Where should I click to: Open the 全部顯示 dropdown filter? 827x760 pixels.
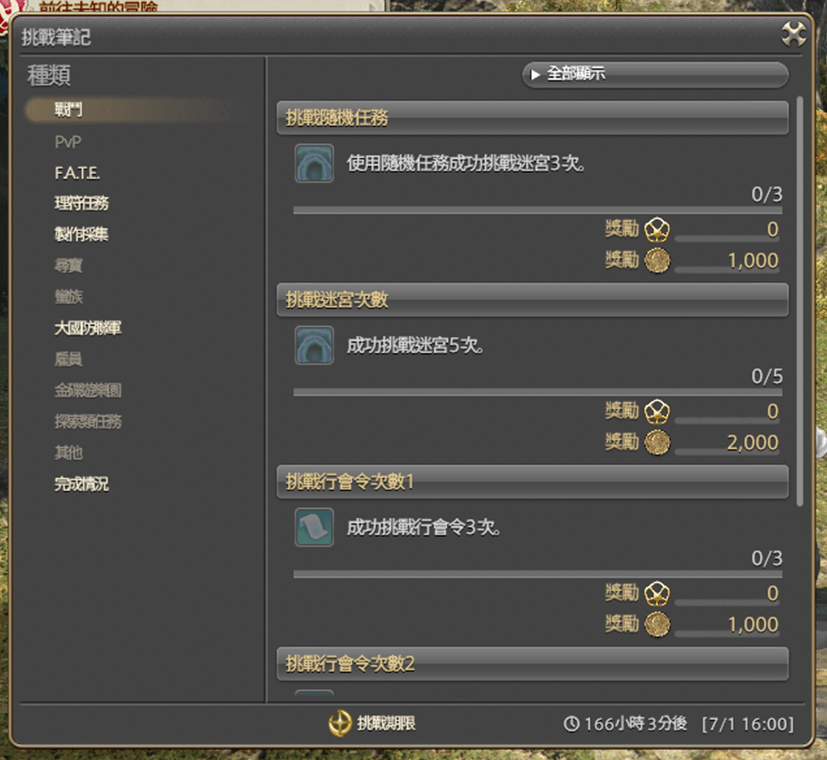[x=655, y=74]
